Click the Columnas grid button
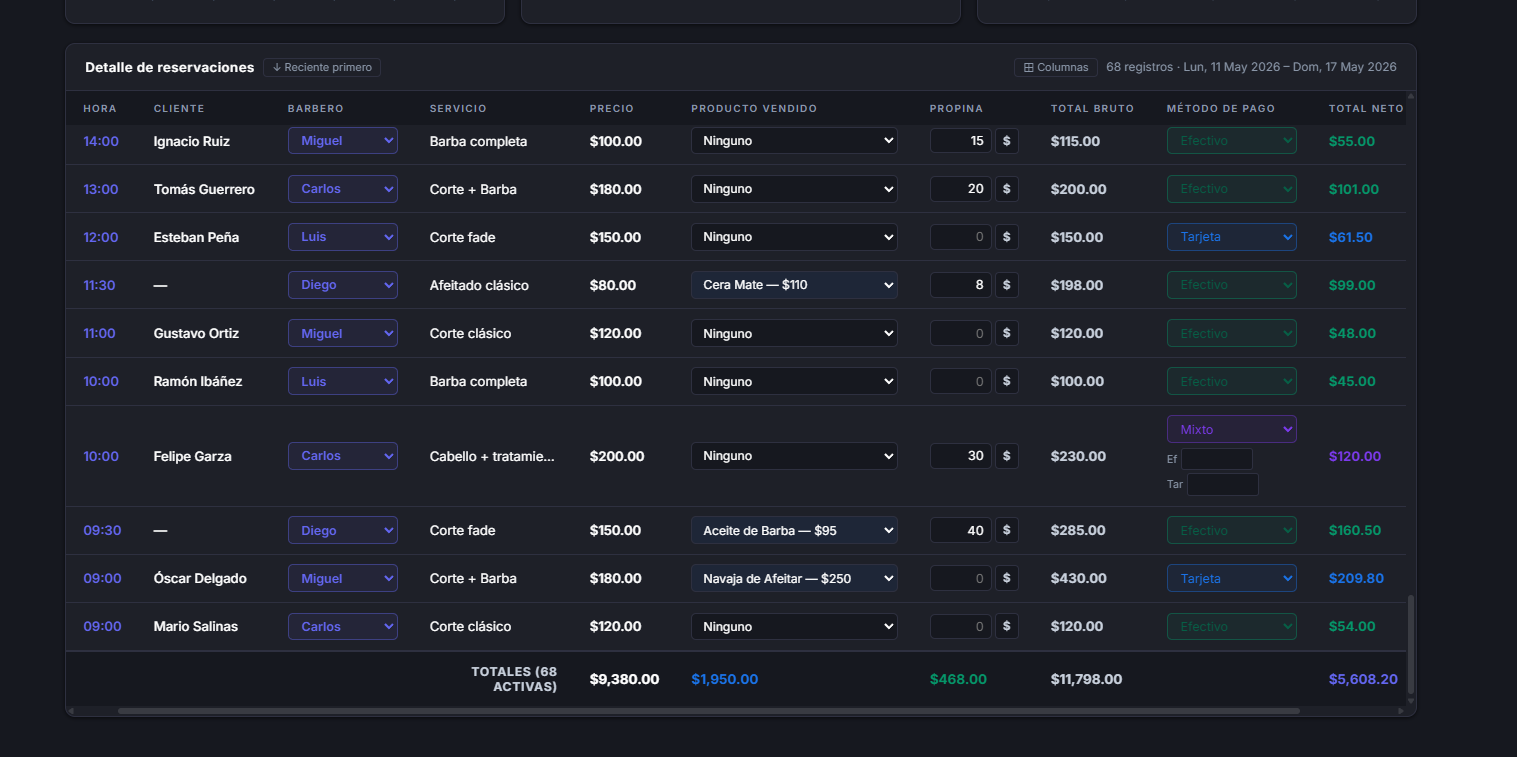 click(x=1055, y=67)
